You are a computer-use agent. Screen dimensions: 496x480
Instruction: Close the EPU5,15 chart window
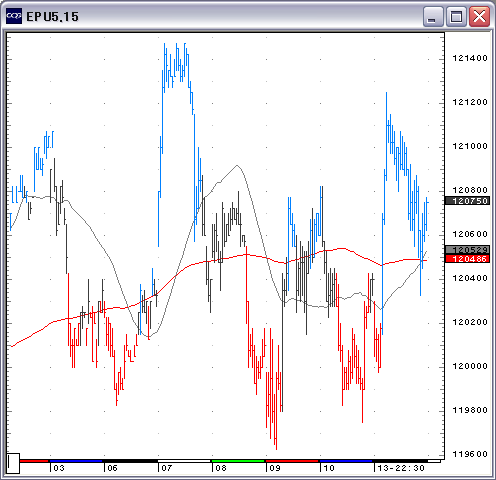pyautogui.click(x=479, y=16)
